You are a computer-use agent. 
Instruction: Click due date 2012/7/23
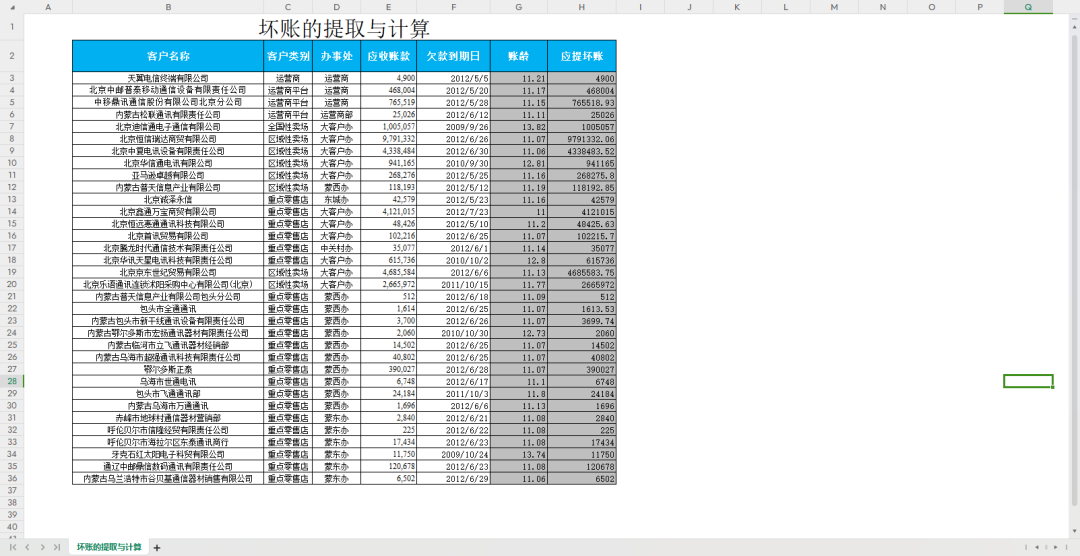click(x=454, y=212)
